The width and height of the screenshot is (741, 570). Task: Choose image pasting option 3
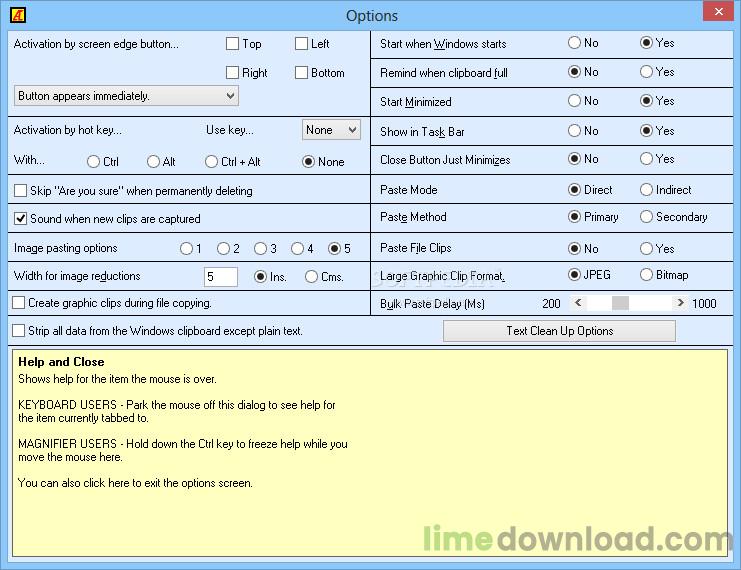point(260,249)
